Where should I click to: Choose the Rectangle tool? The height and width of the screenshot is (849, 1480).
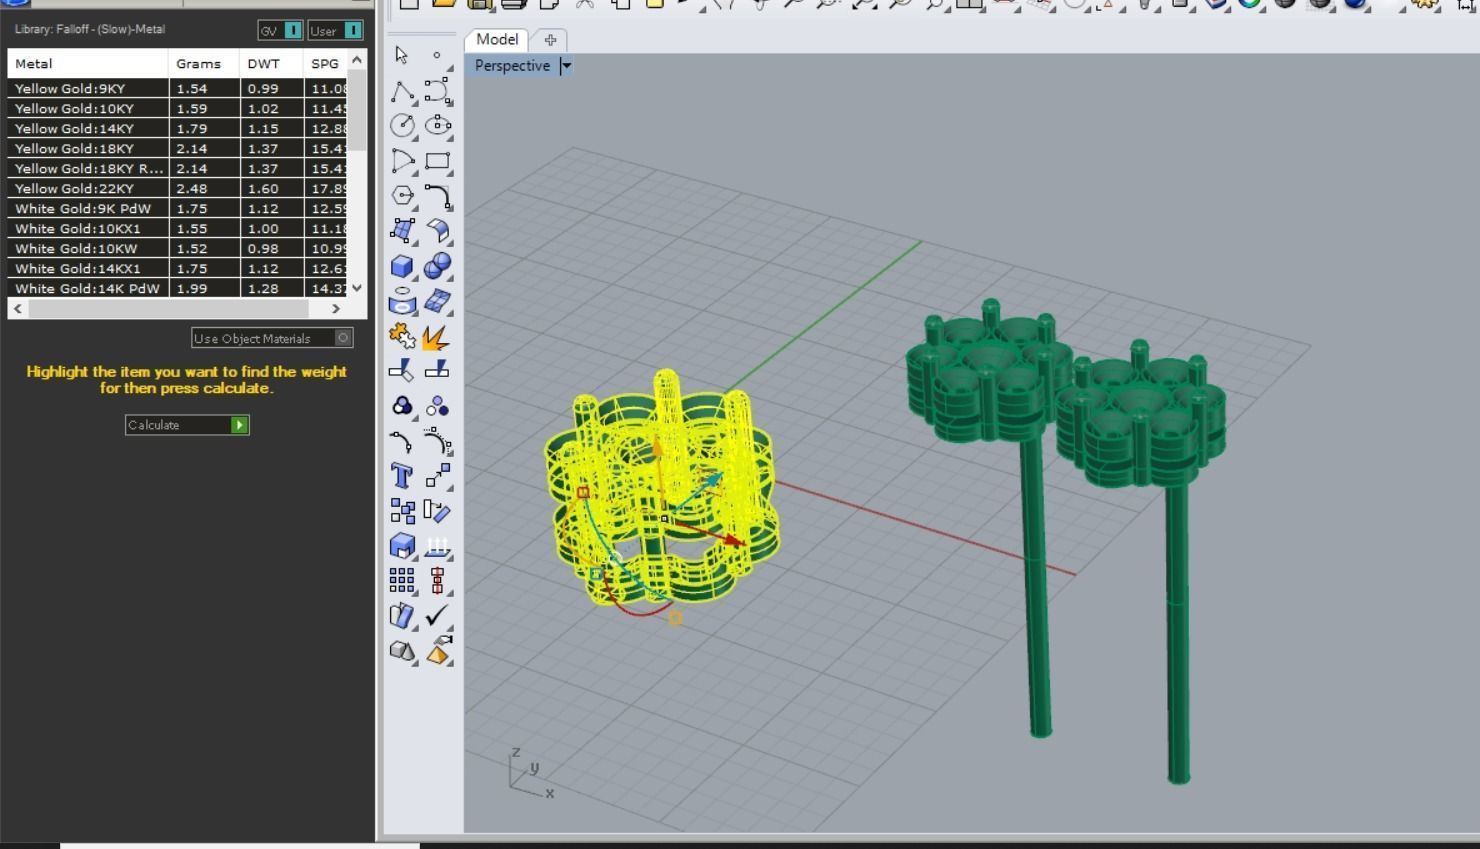[x=437, y=161]
